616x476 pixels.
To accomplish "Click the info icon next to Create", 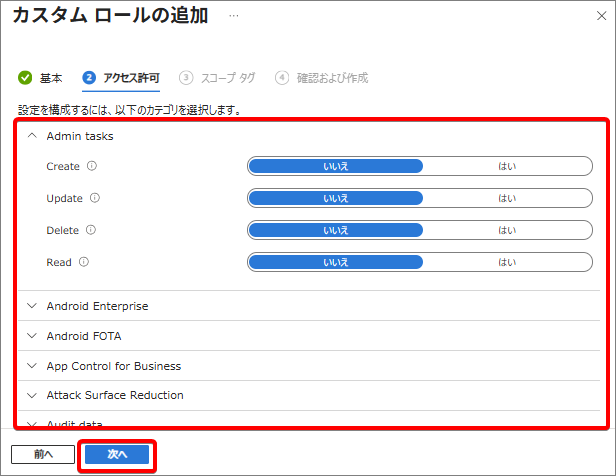I will (x=92, y=166).
